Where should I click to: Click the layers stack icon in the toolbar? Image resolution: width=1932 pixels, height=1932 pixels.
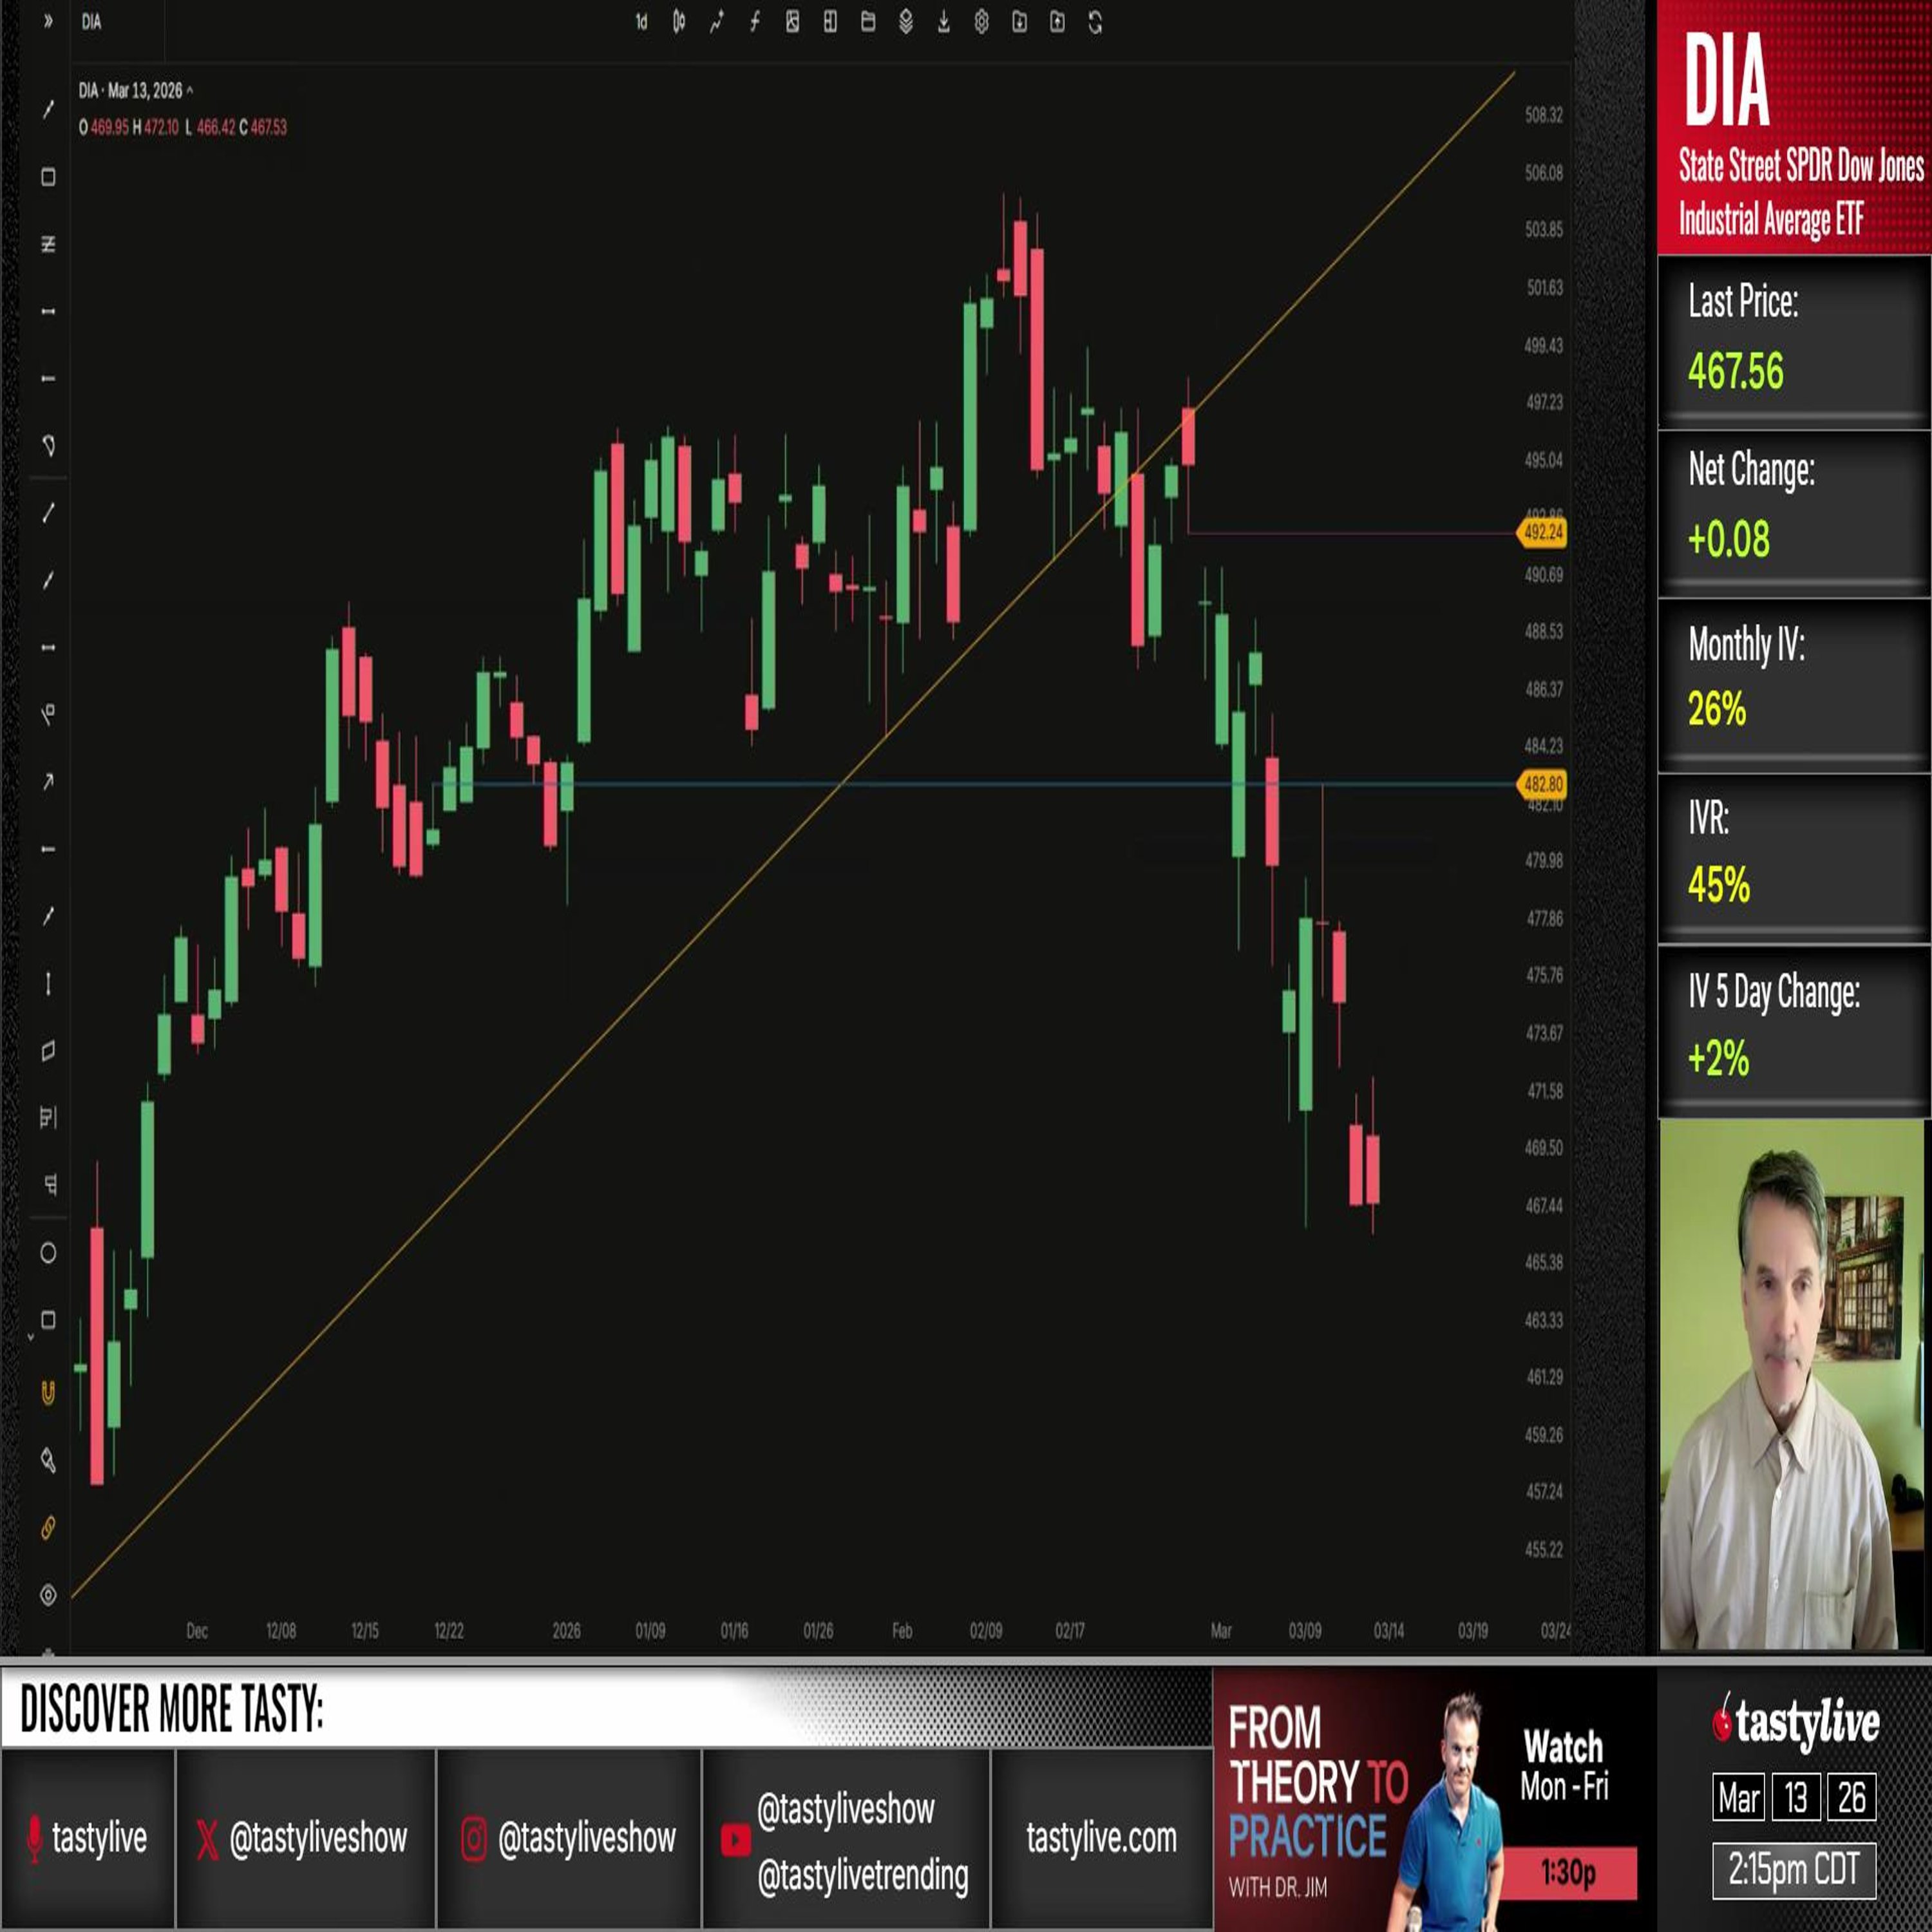pyautogui.click(x=905, y=22)
